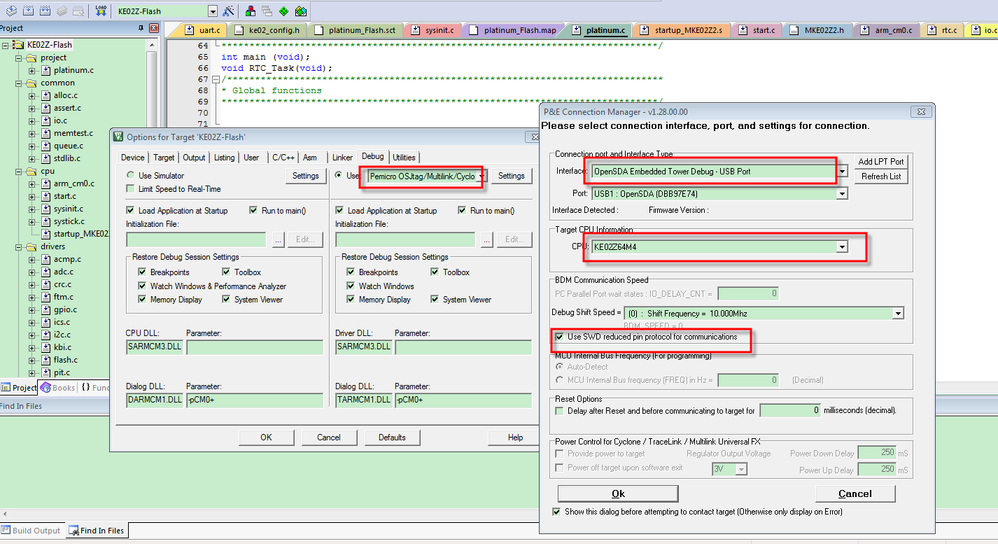Click Help in Options for Target dialog
The image size is (998, 544).
click(515, 437)
